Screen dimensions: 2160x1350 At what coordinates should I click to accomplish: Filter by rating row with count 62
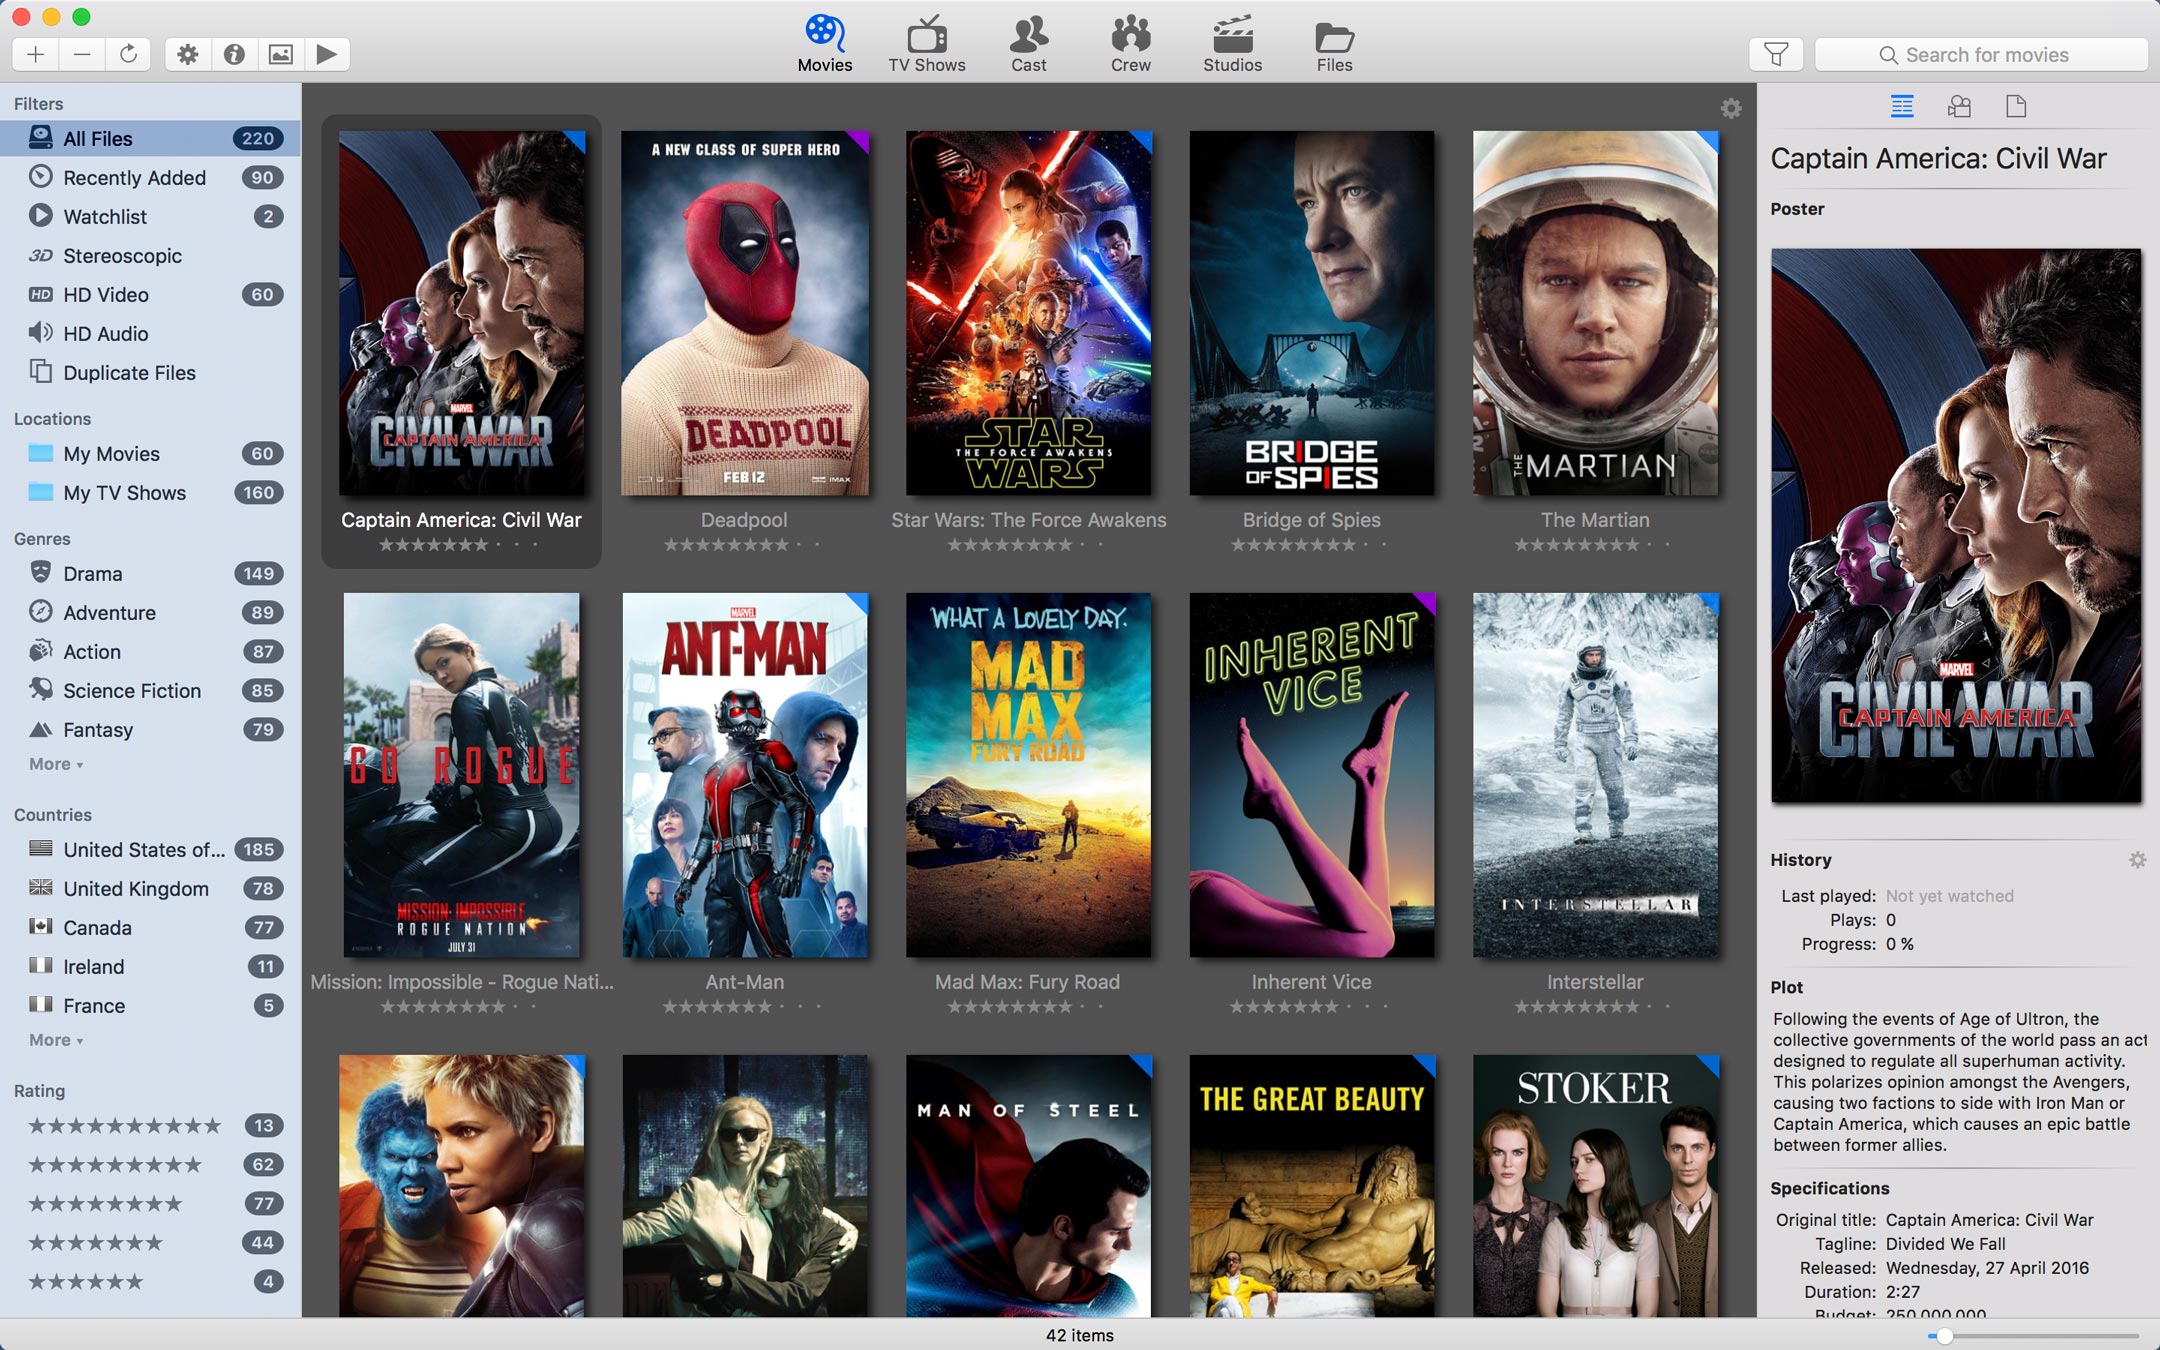click(x=150, y=1164)
